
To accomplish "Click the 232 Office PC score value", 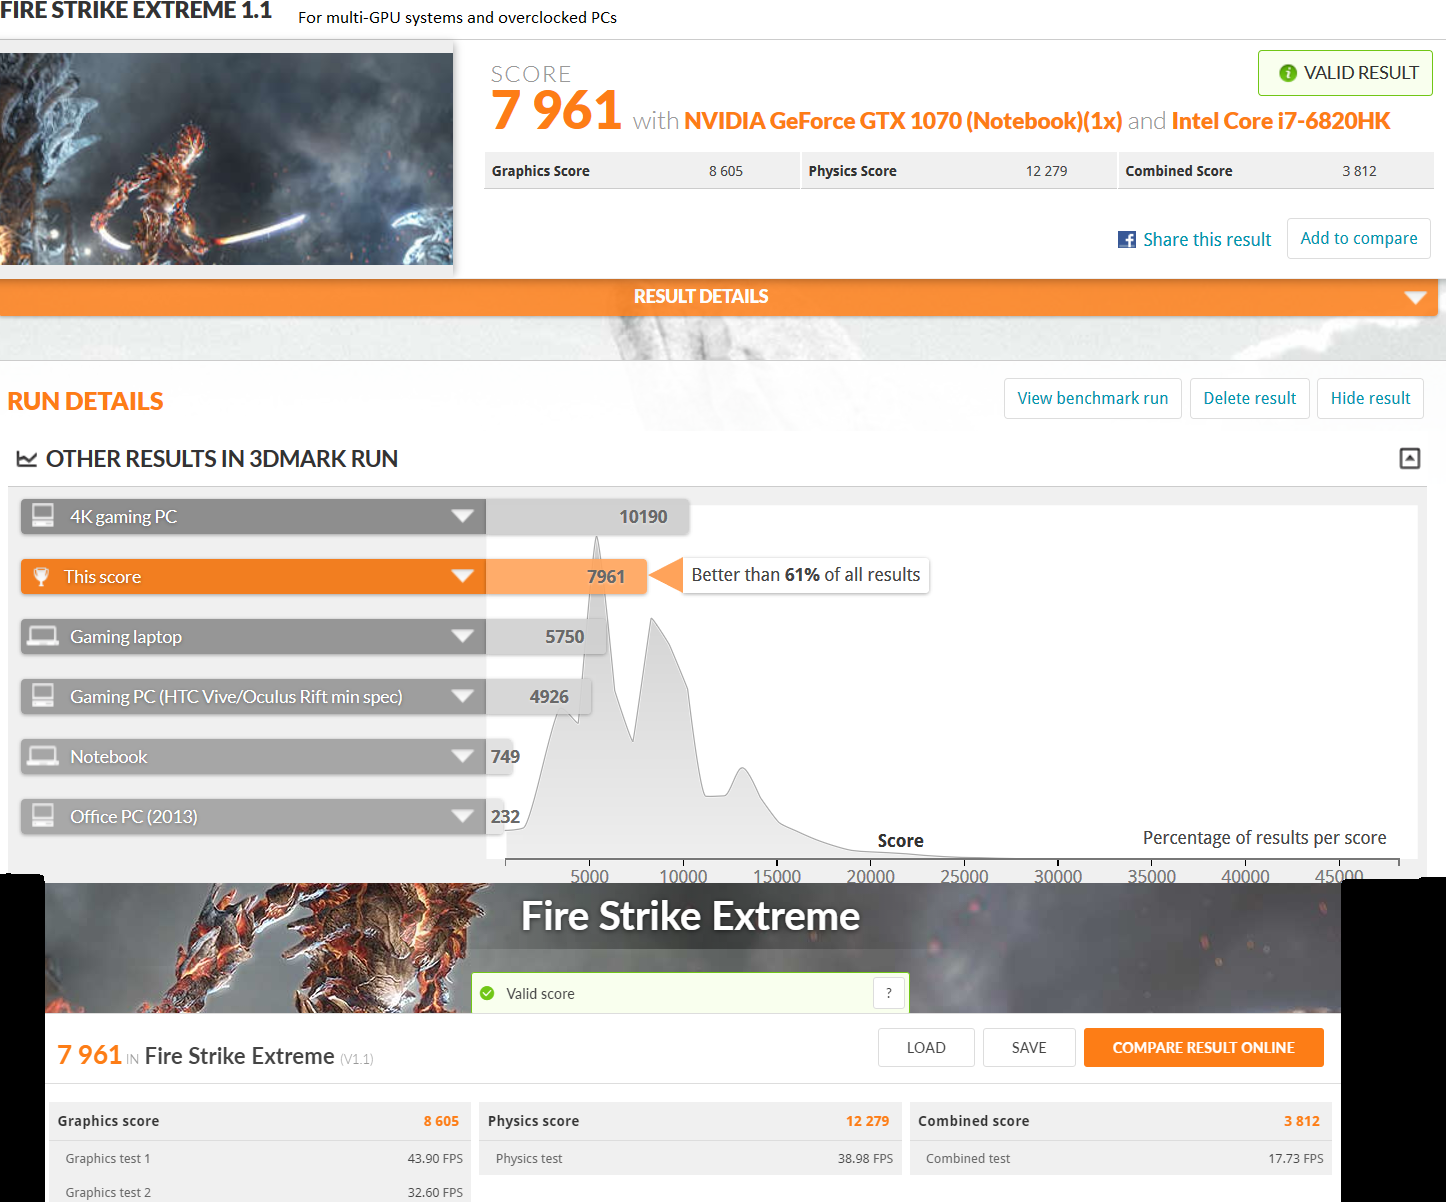I will coord(505,817).
